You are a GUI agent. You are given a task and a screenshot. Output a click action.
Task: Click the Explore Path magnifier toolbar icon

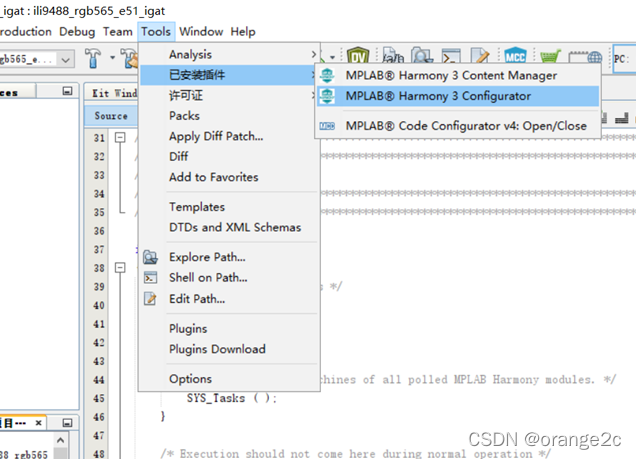pyautogui.click(x=422, y=56)
